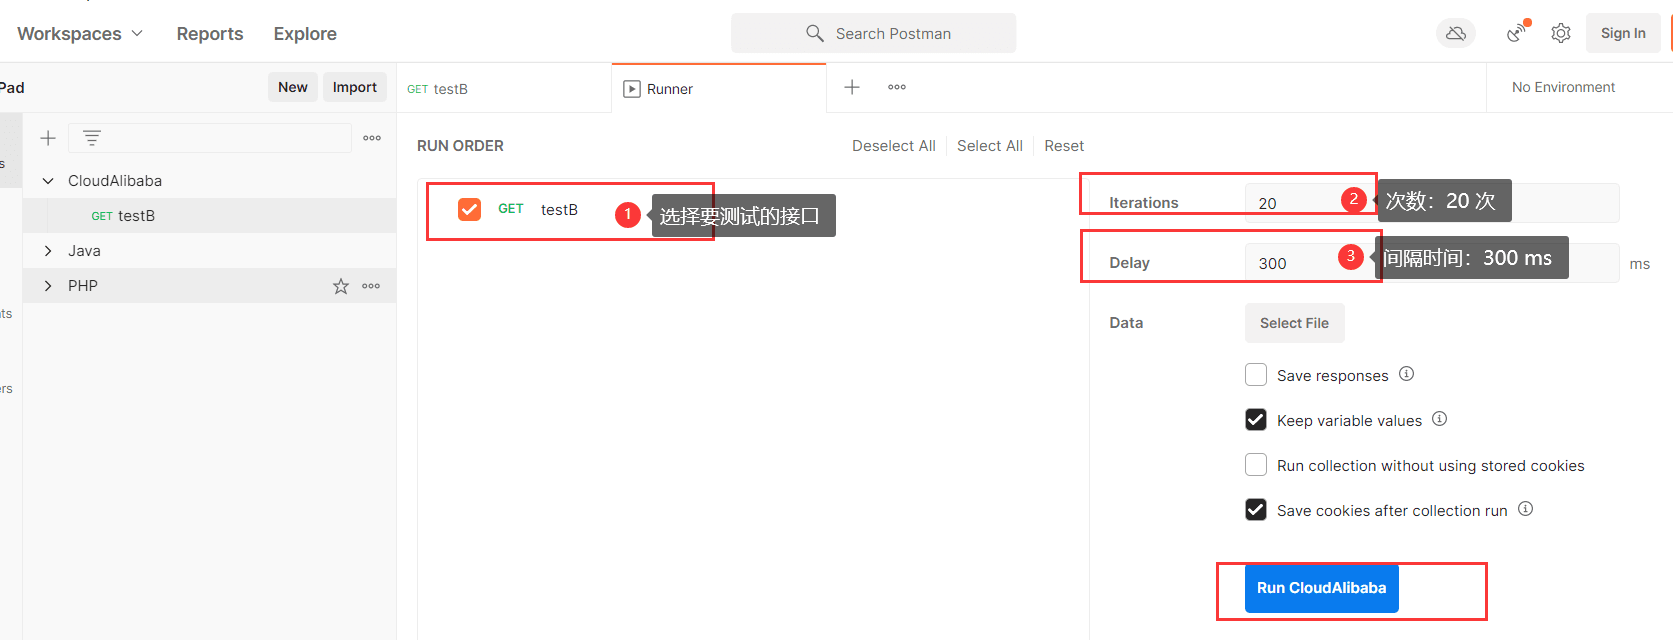Click the filter icon in sidebar

click(x=92, y=138)
